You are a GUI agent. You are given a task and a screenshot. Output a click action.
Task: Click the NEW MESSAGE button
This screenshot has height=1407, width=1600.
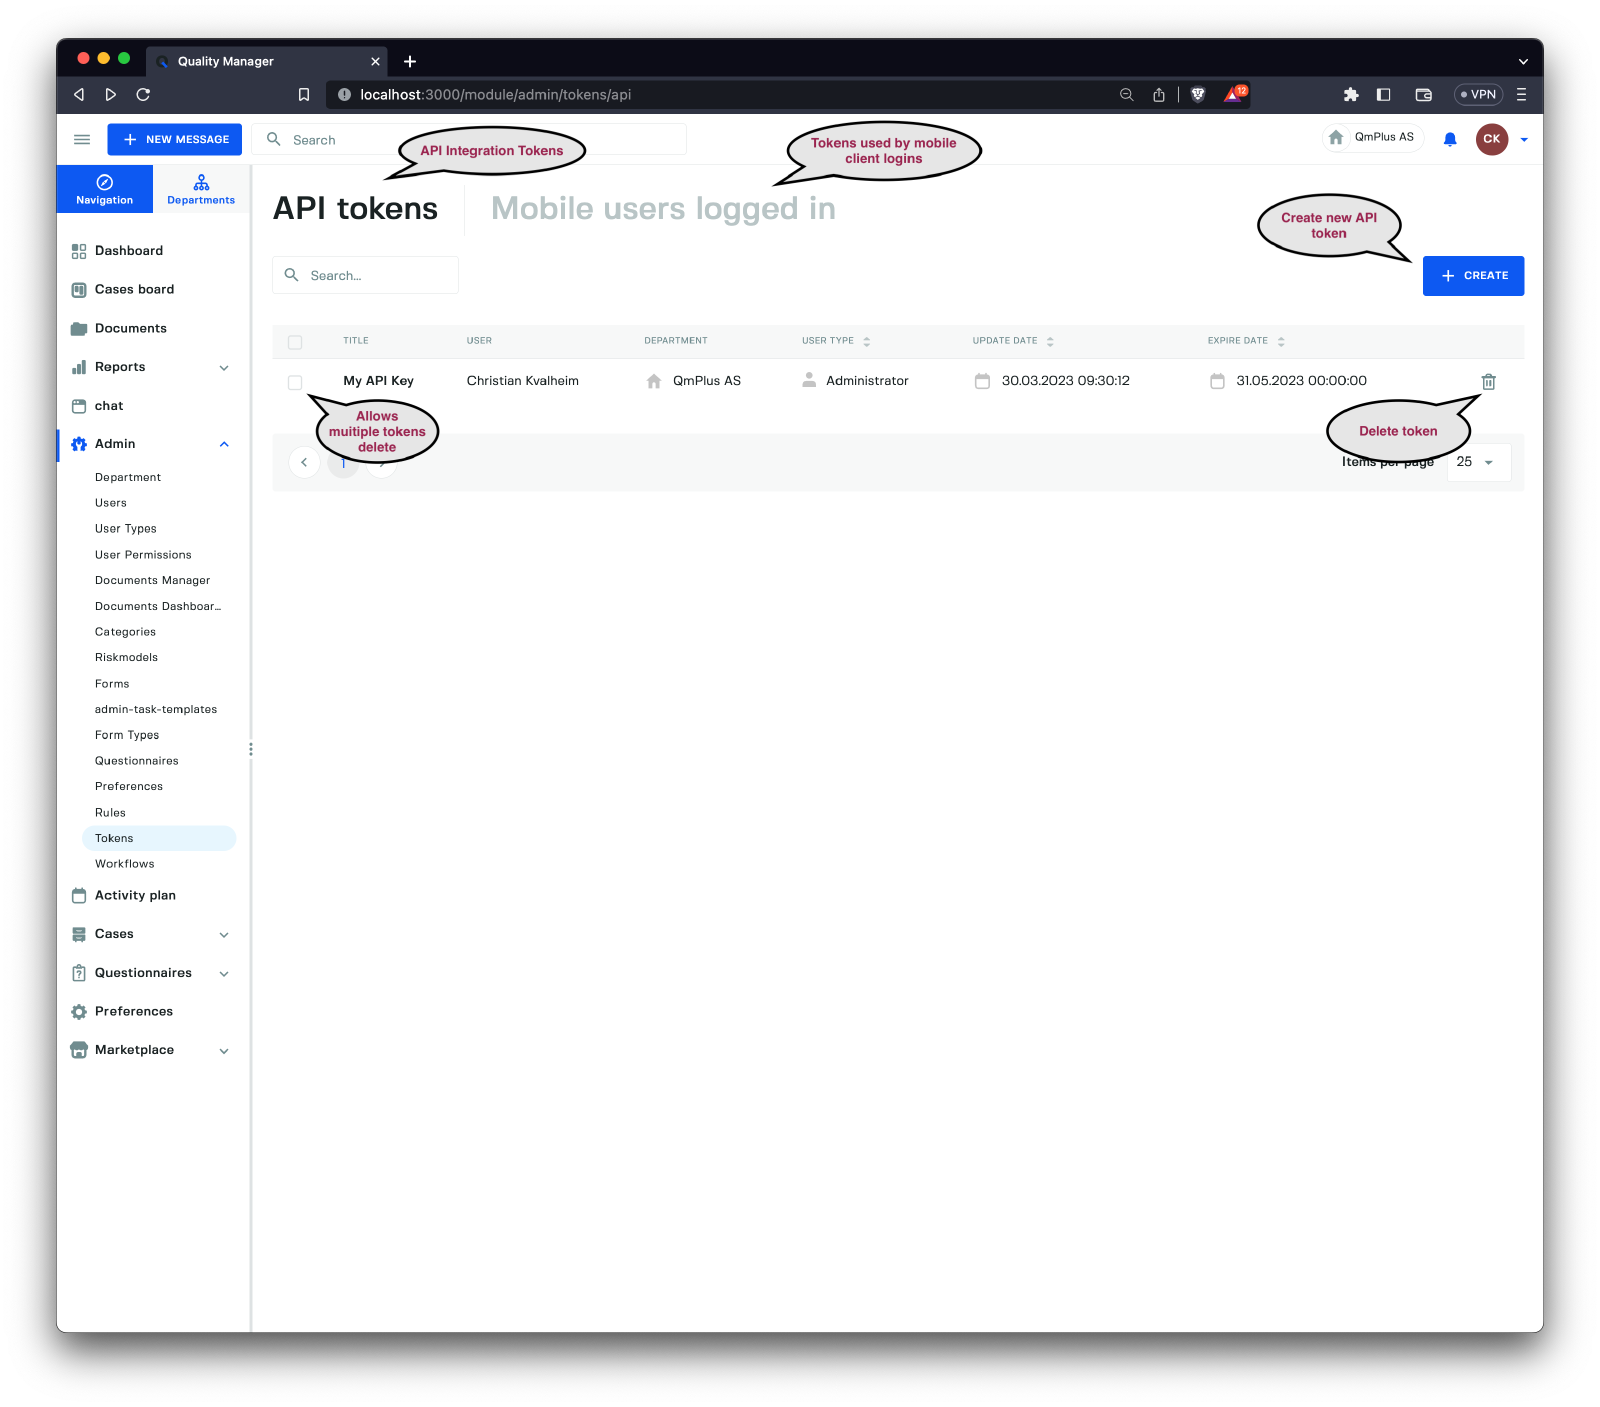[x=175, y=140]
